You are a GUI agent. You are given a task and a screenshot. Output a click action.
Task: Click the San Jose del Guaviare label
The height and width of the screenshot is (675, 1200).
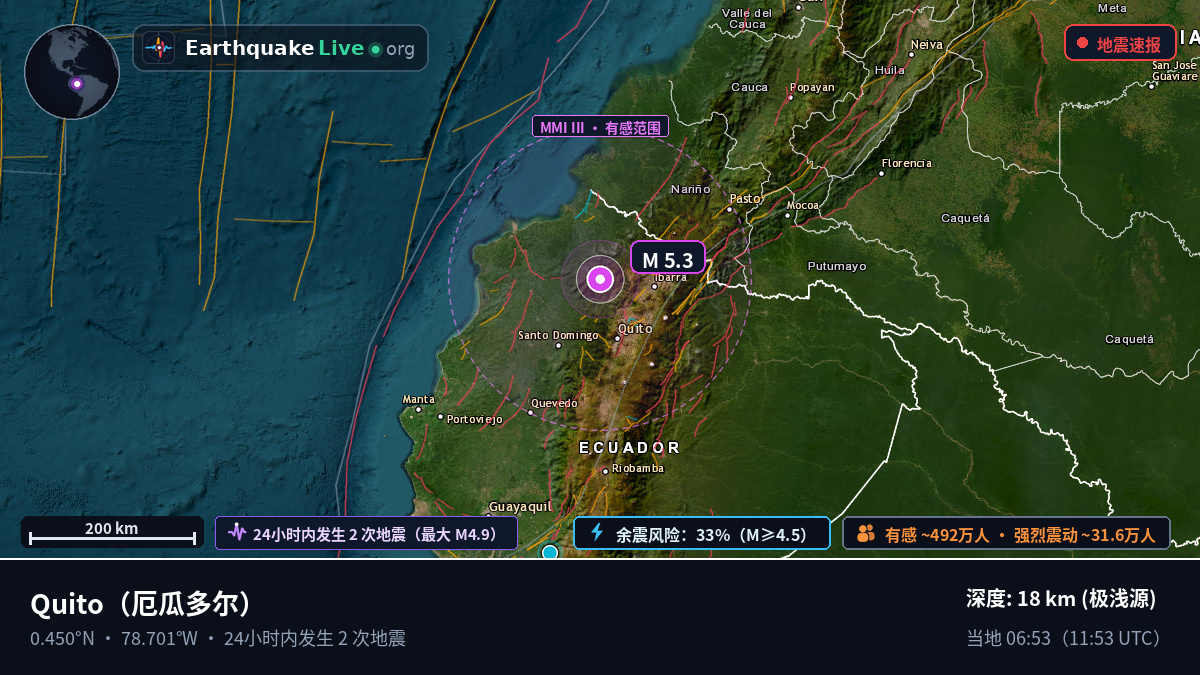click(1174, 70)
